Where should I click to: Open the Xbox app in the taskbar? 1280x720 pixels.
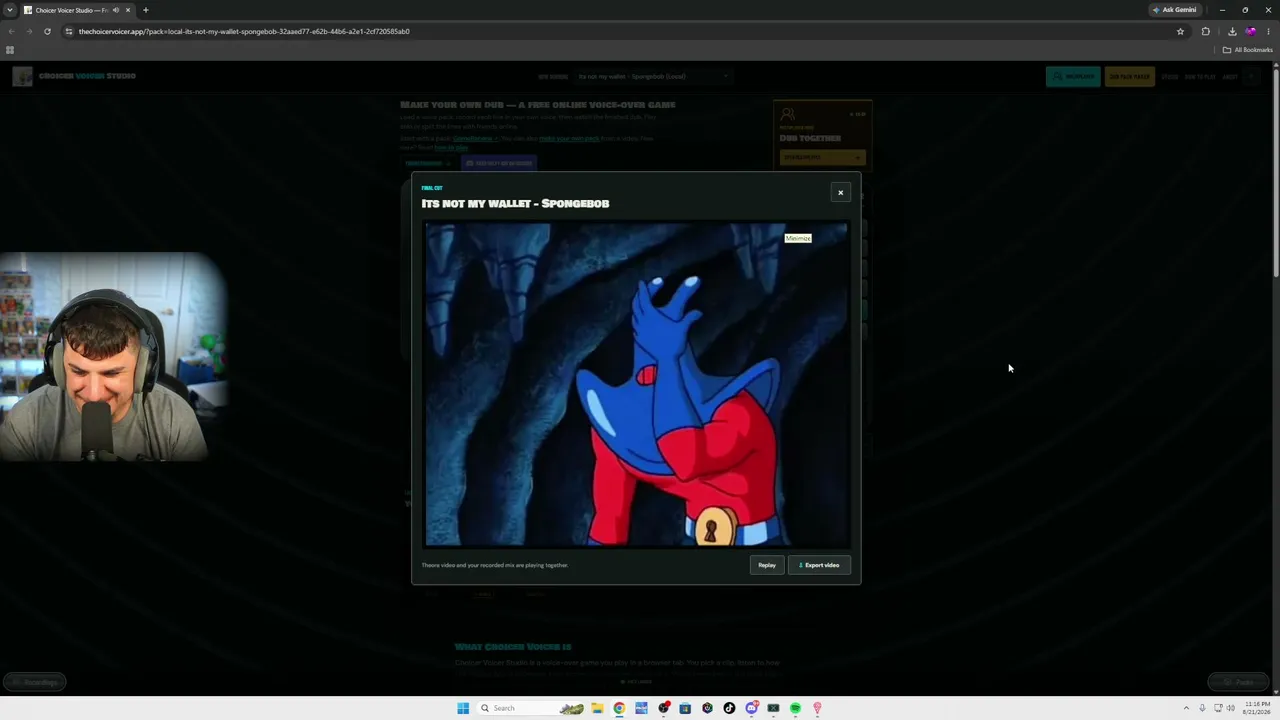point(773,708)
